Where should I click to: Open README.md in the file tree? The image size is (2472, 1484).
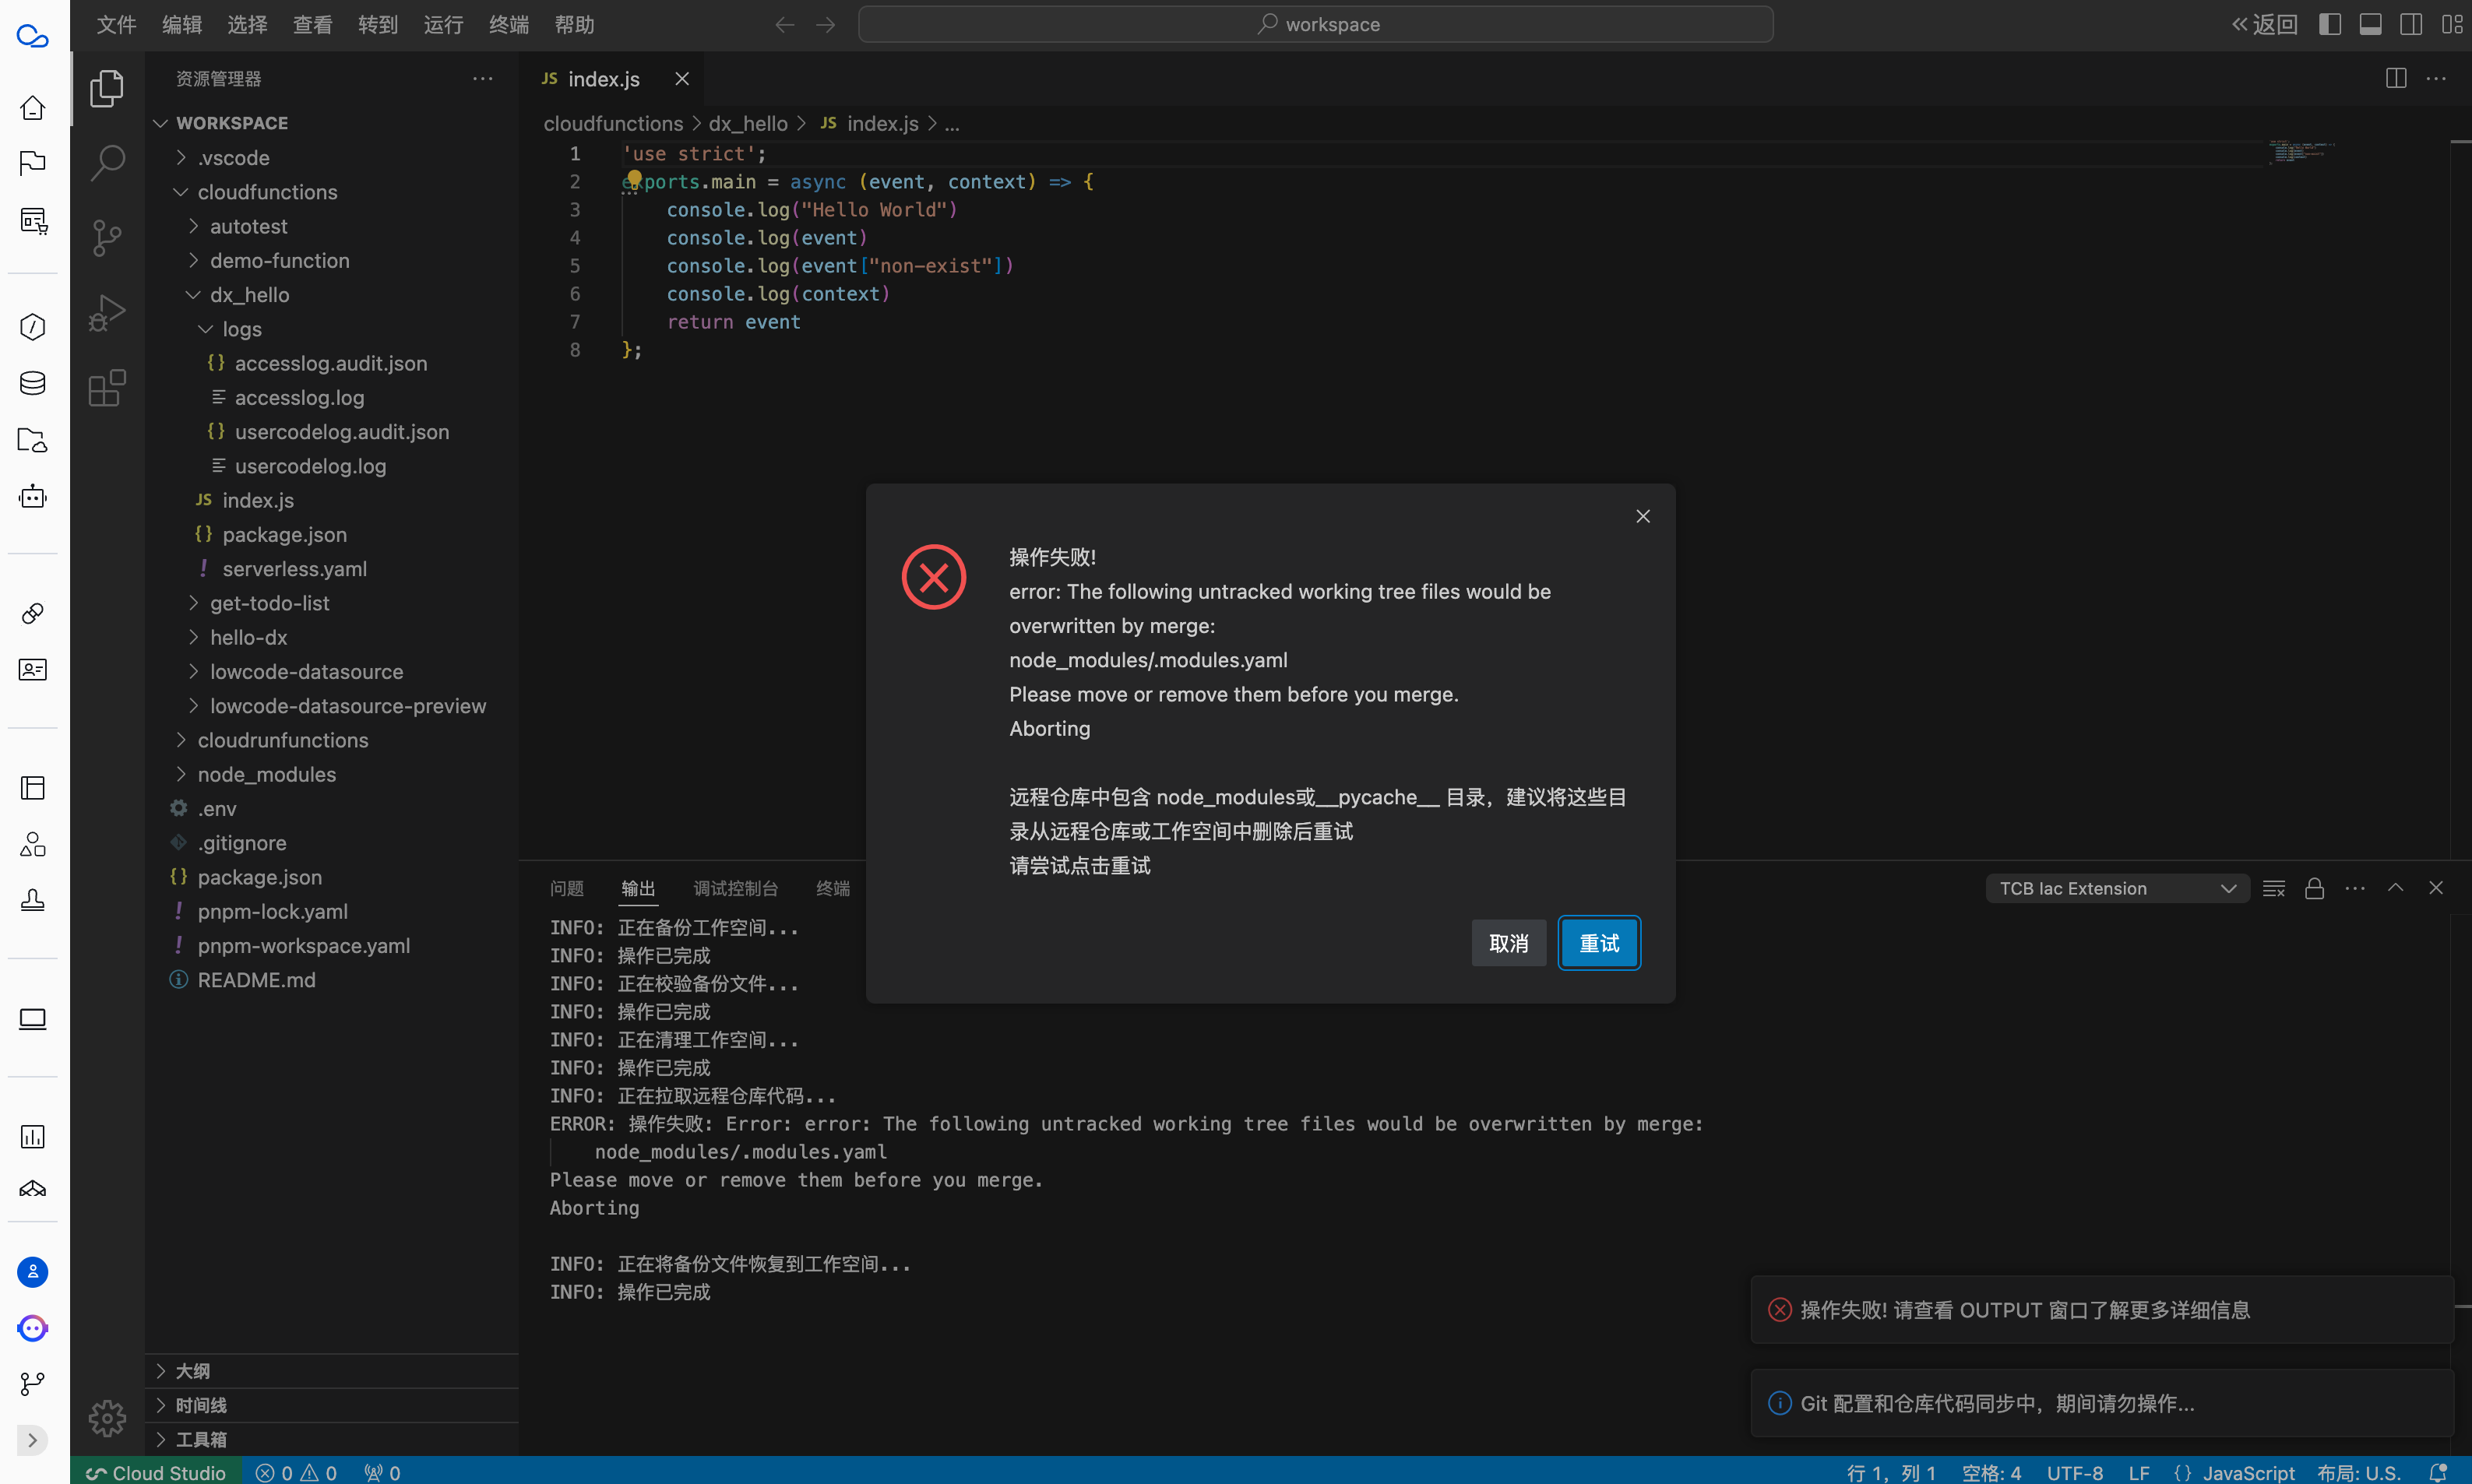click(x=256, y=979)
